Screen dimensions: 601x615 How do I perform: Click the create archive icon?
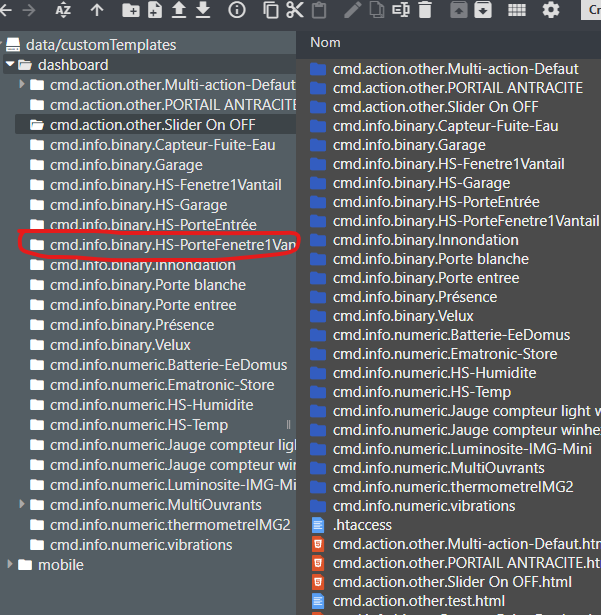483,10
